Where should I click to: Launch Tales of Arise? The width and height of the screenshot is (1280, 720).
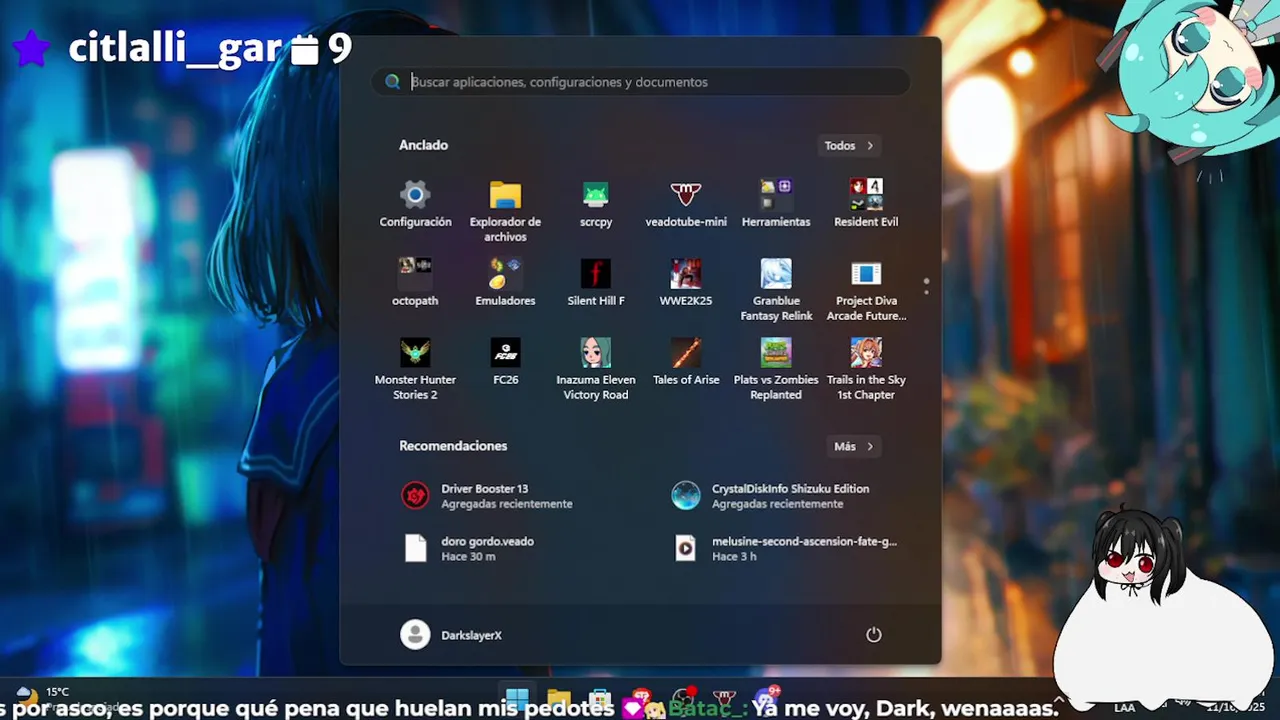686,362
